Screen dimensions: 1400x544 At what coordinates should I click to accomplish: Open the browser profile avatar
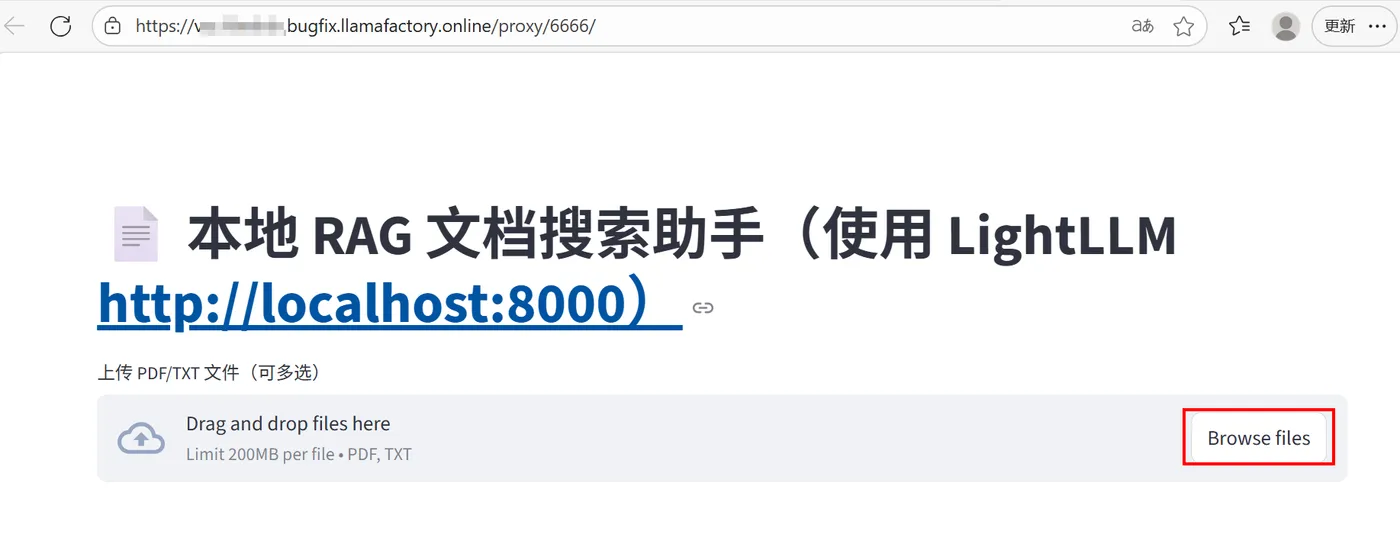tap(1286, 26)
